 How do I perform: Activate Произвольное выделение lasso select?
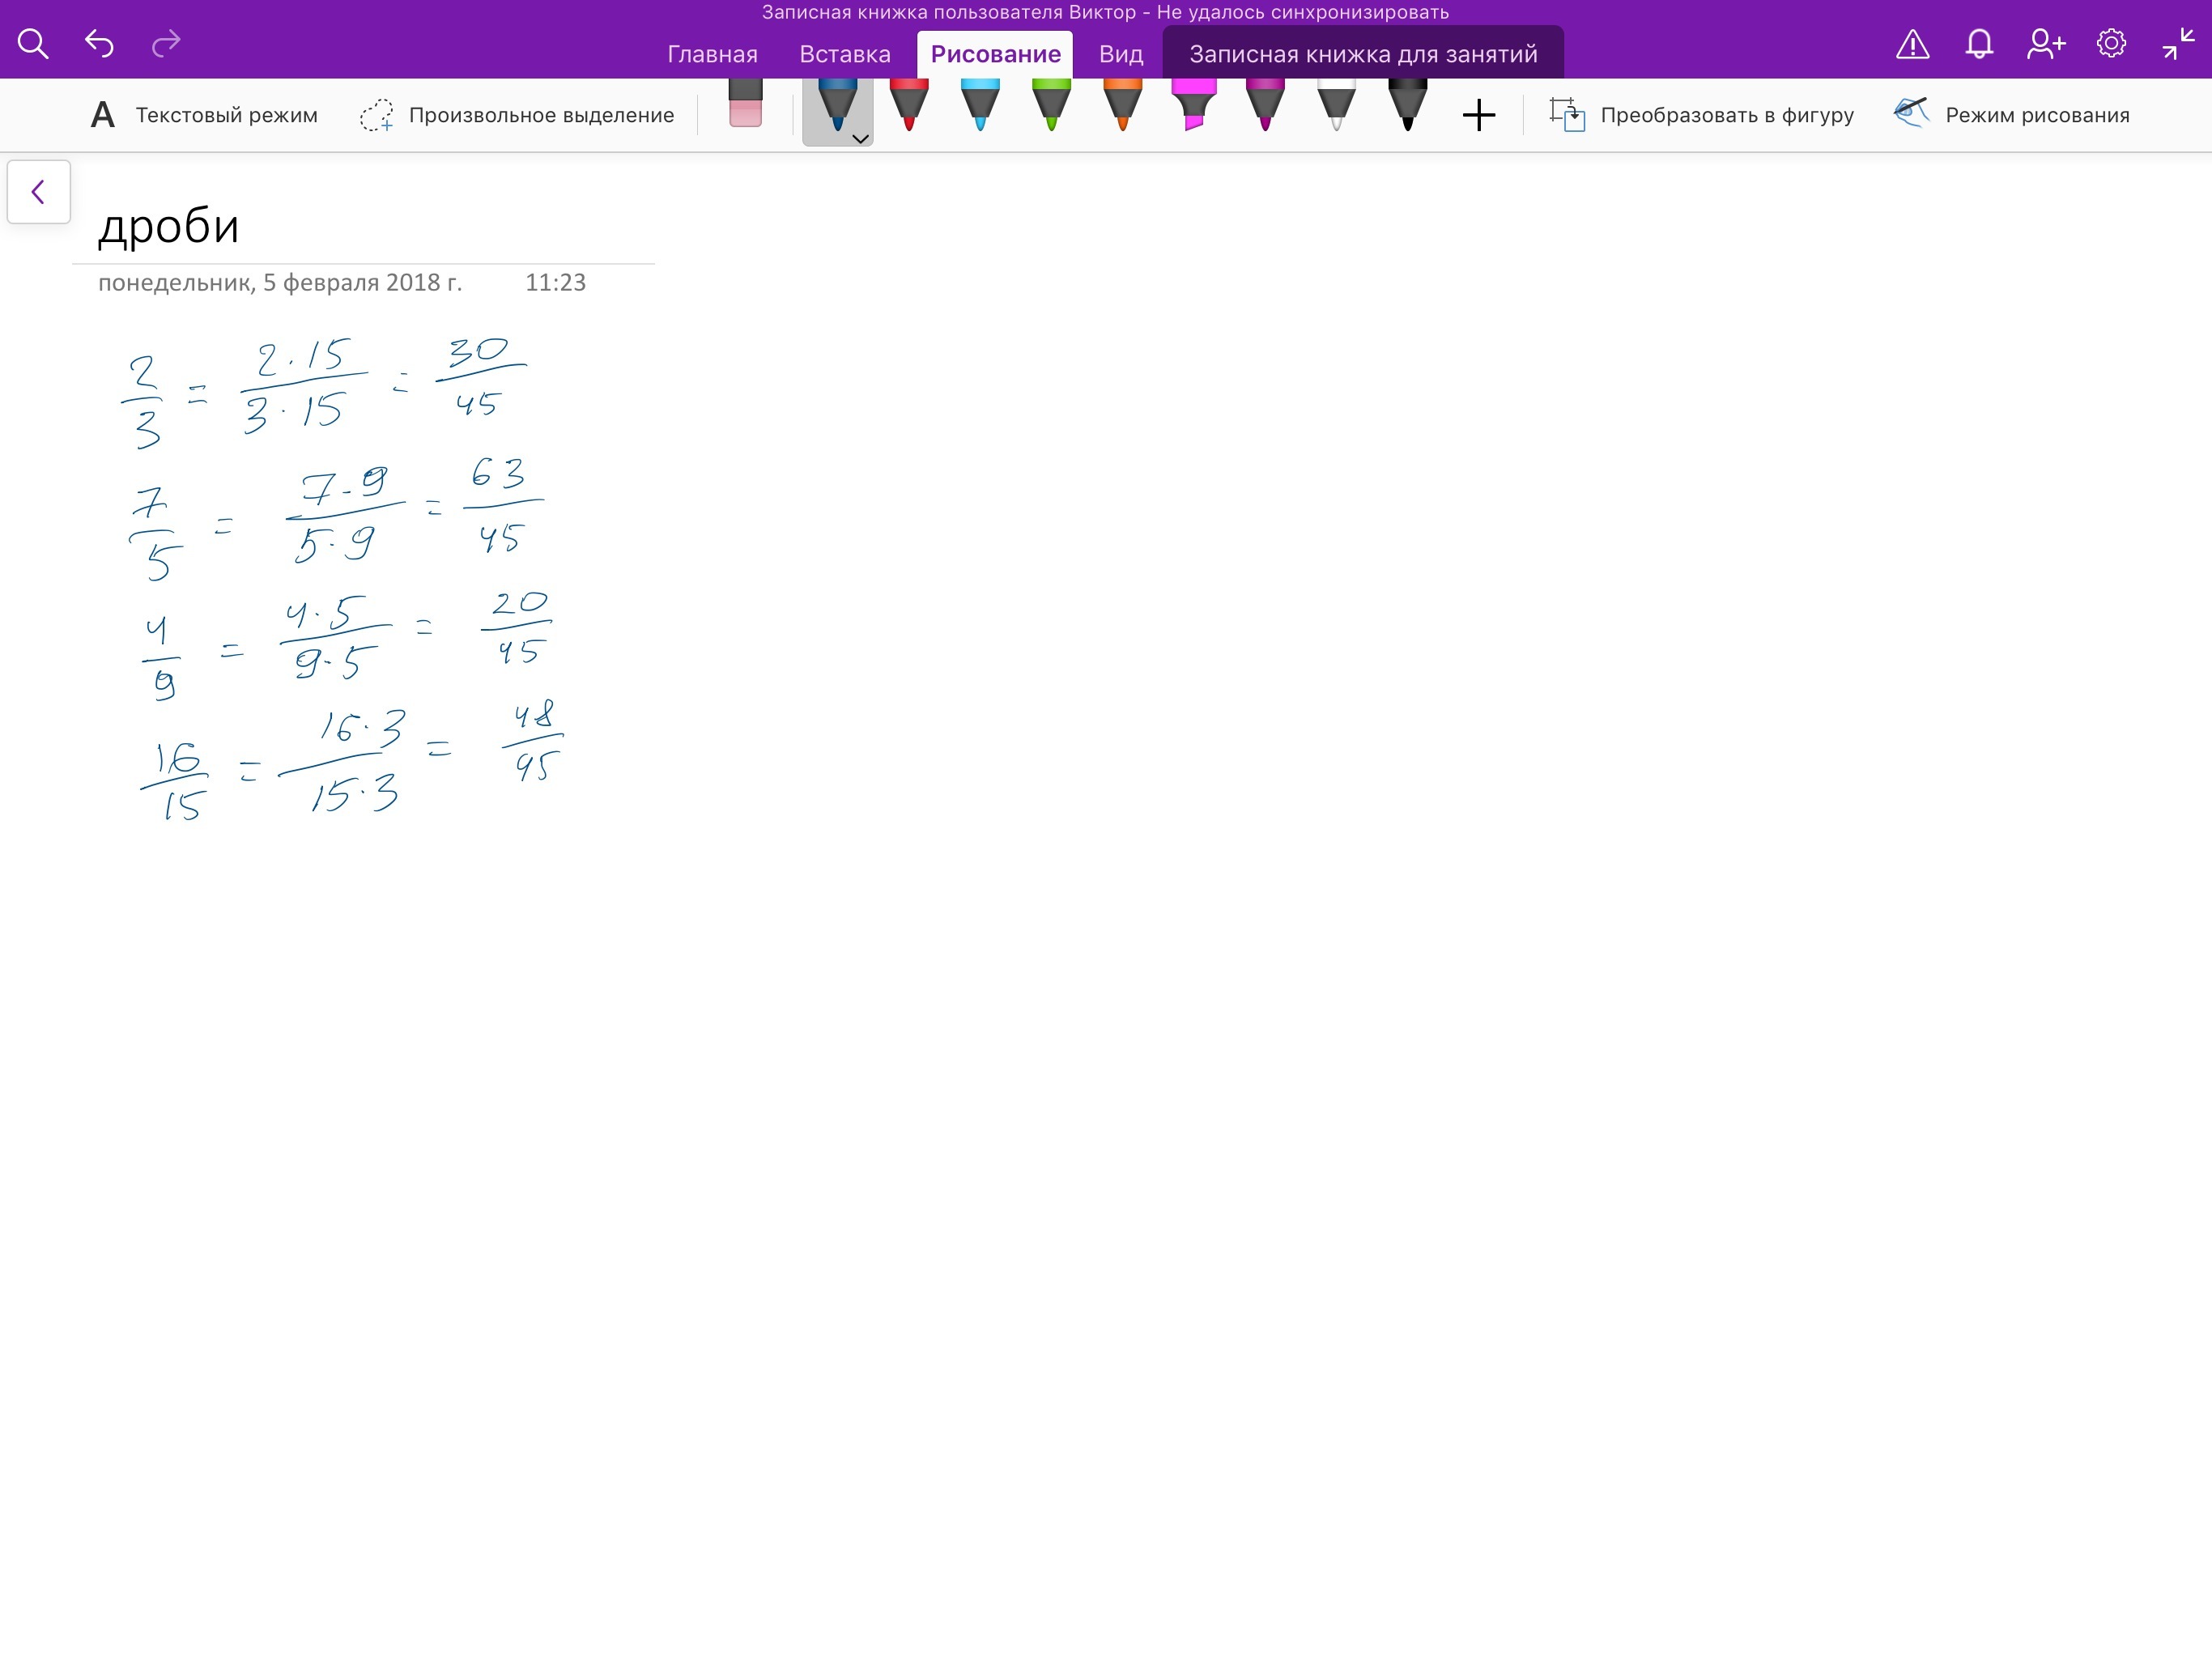517,115
